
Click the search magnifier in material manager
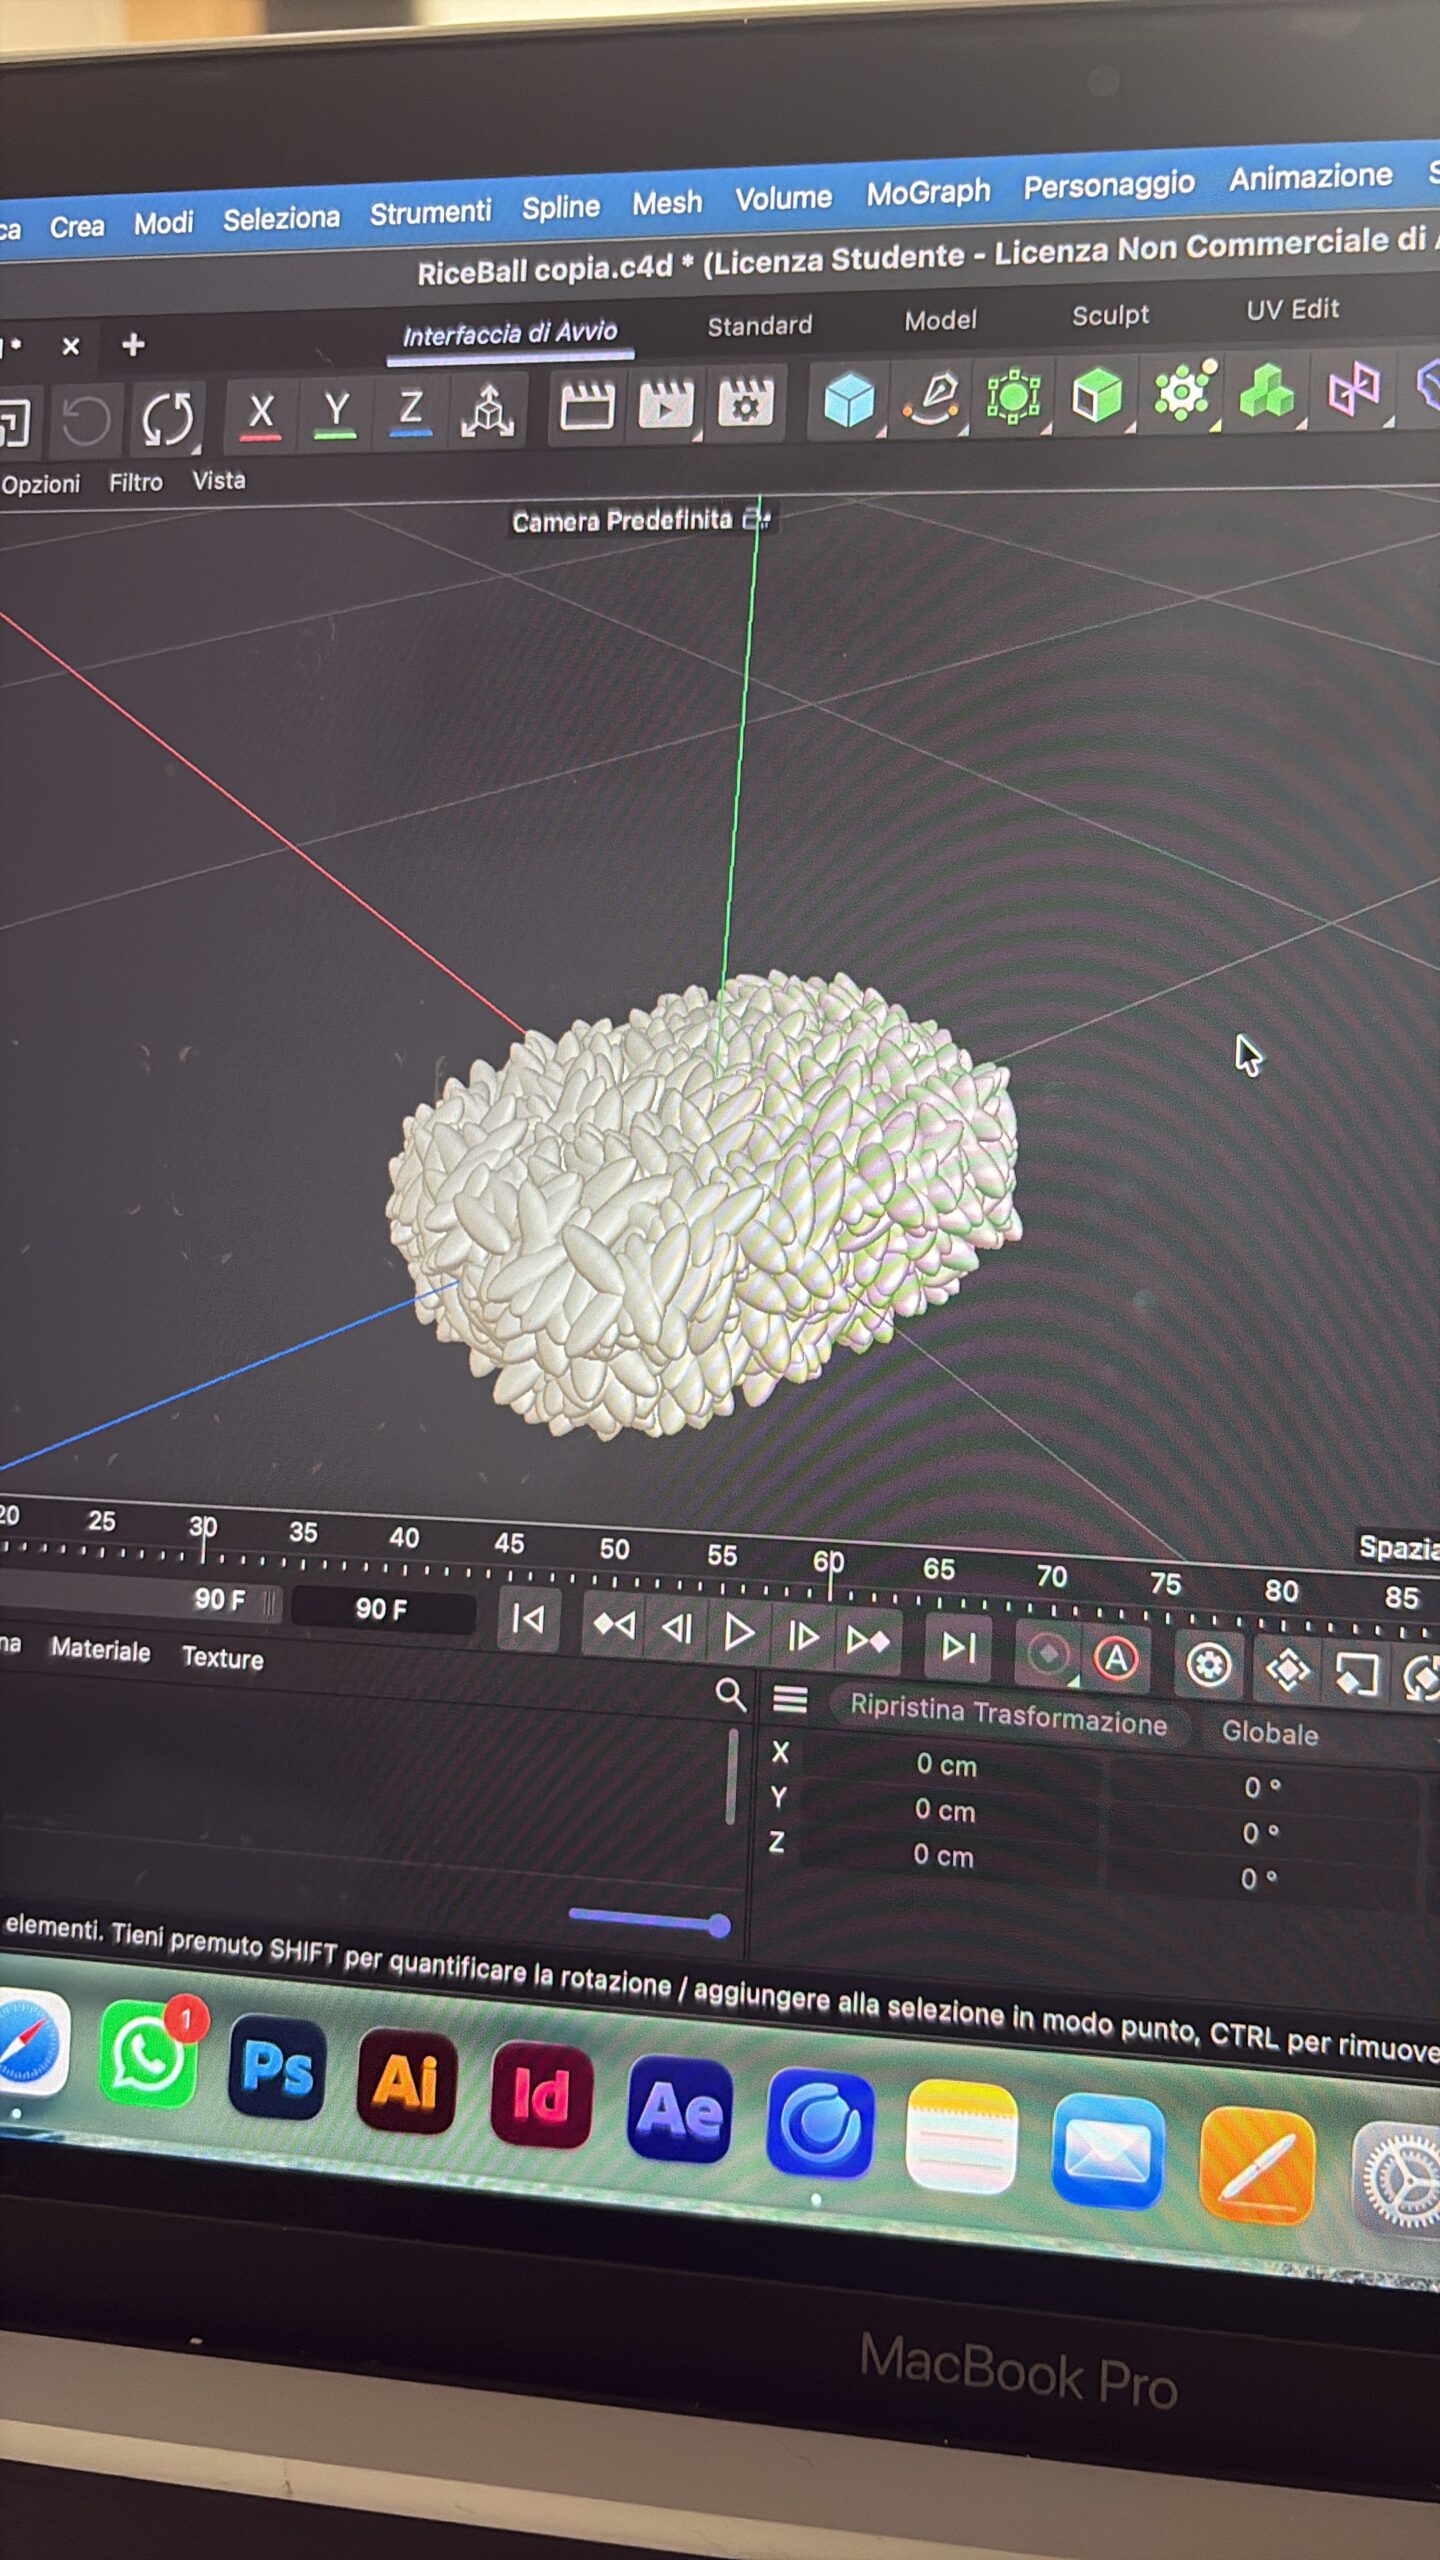pyautogui.click(x=731, y=1694)
